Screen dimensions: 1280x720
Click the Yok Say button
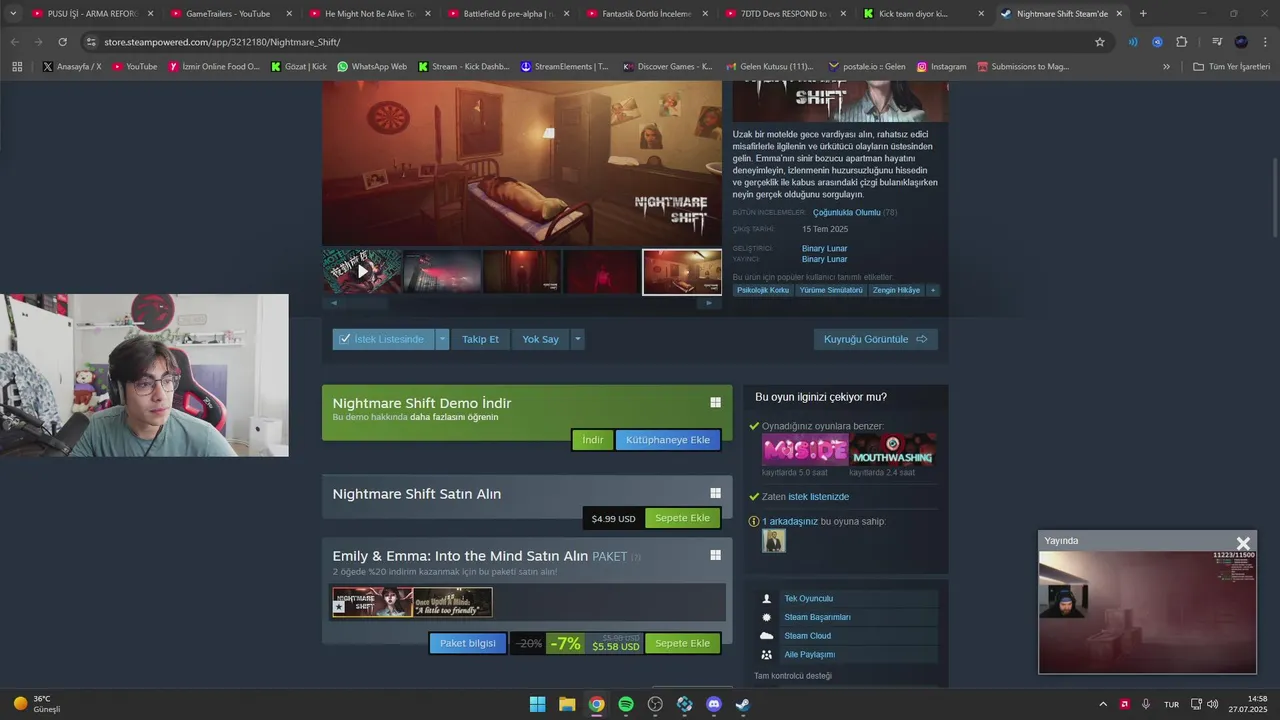(x=540, y=339)
